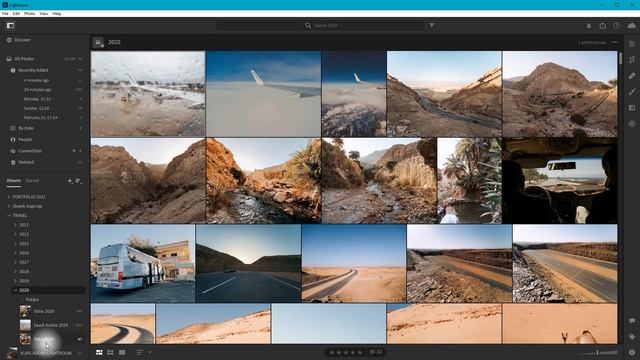Set rating to five stars
Screen dimensions: 640x360
pos(360,352)
